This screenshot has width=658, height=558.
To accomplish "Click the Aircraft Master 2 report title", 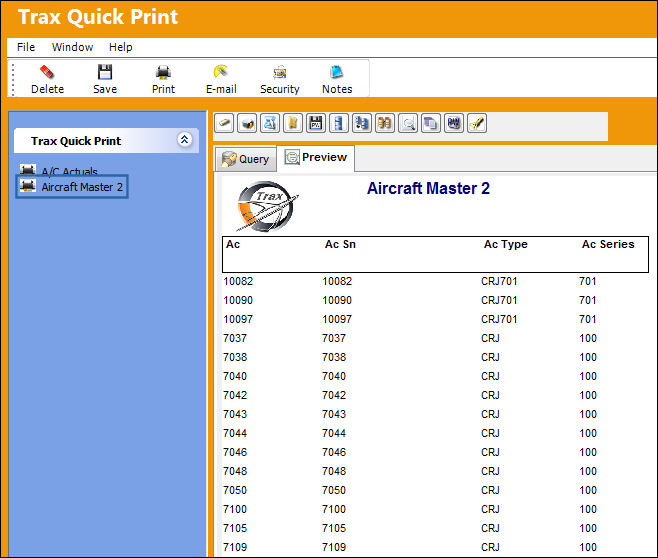I will [x=428, y=188].
